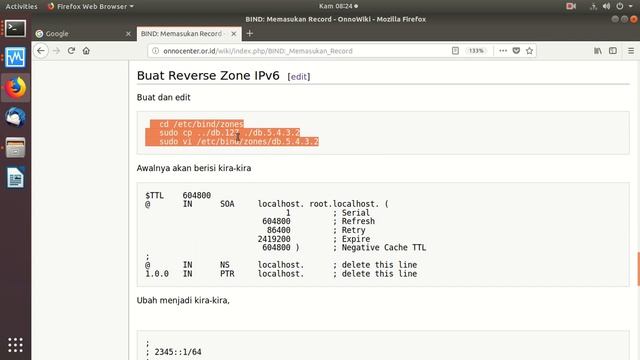Click the edit link beside Buat Reverse Zone IPv6
This screenshot has height=360, width=640.
(299, 76)
